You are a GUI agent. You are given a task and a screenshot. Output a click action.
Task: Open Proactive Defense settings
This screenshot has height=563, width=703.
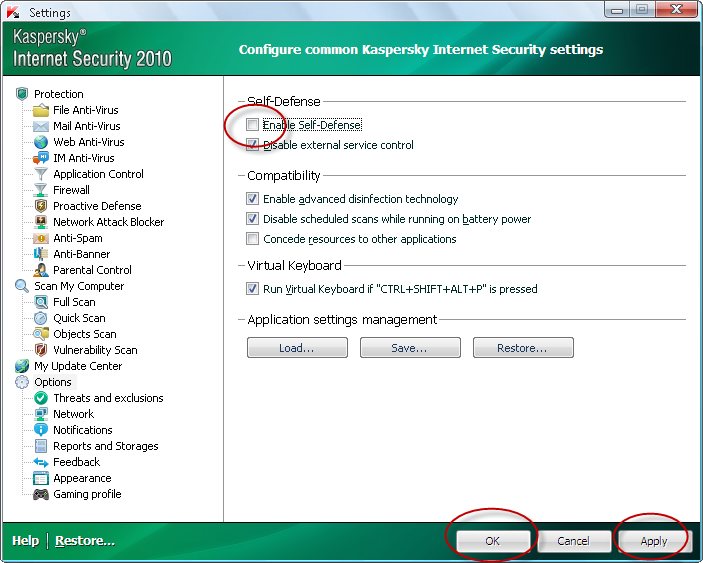(x=97, y=206)
